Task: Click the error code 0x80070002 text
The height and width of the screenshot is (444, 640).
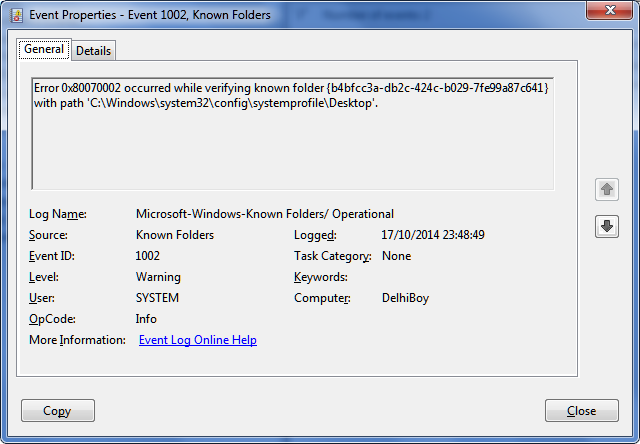Action: tap(91, 88)
